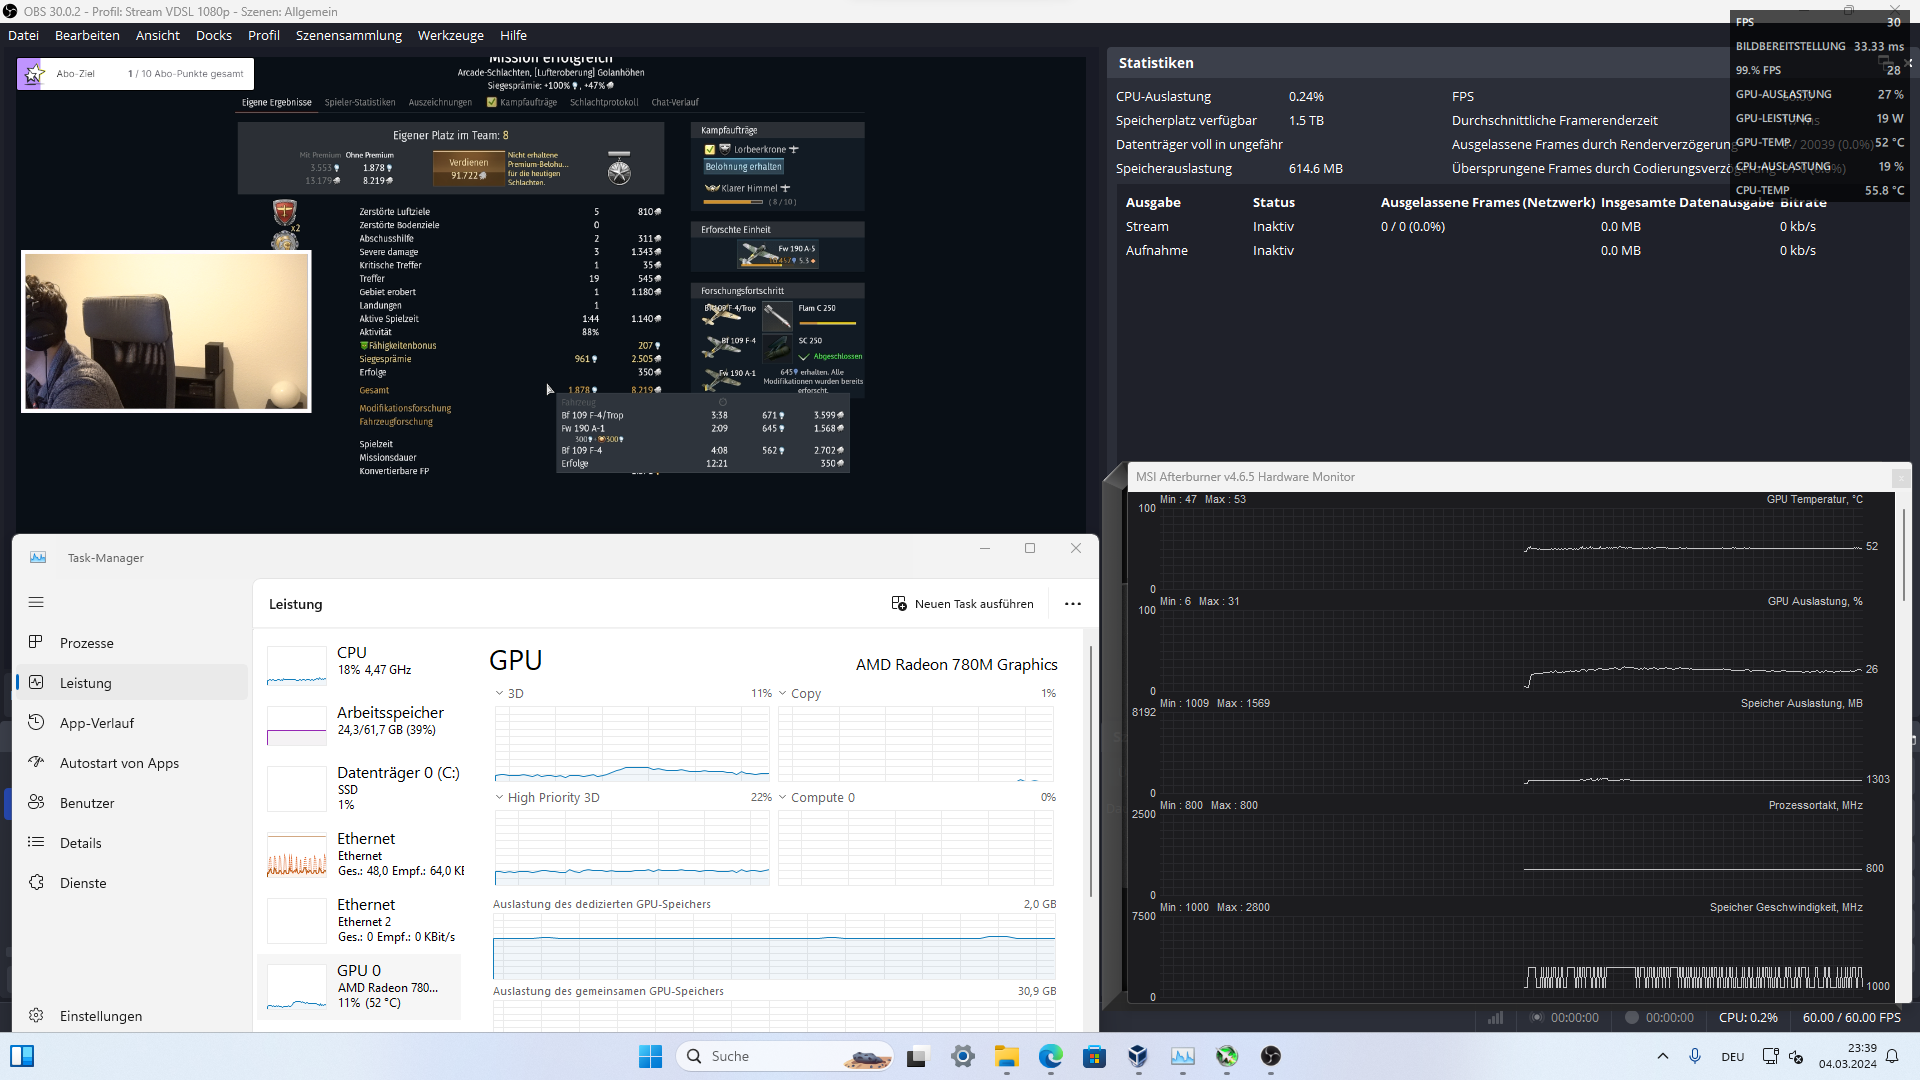Expand the 3D engine graph dropdown

tap(500, 694)
